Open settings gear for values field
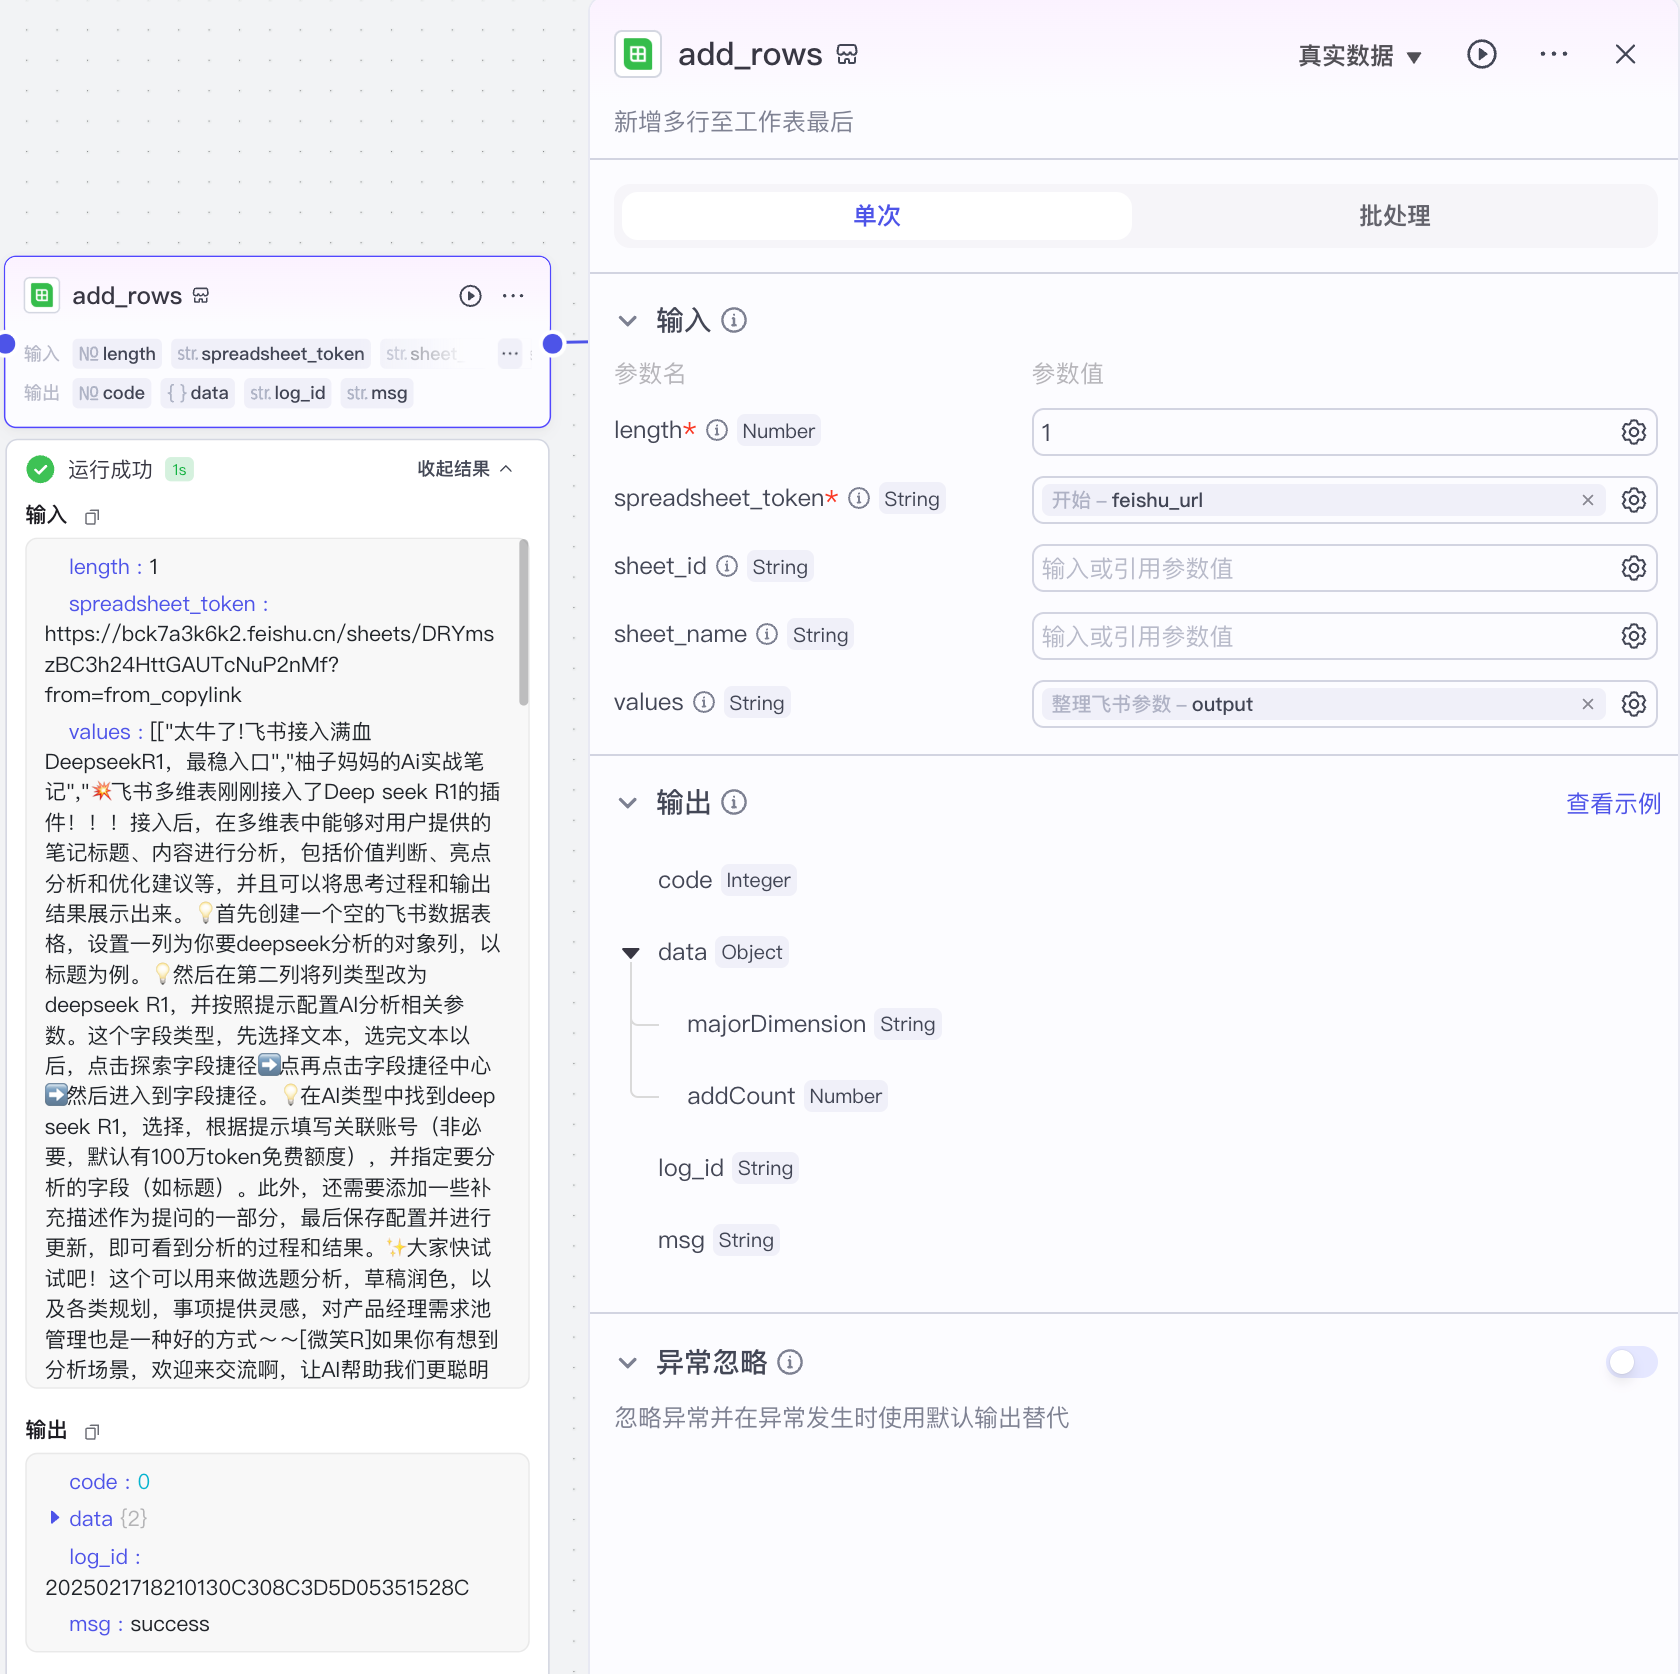Image resolution: width=1680 pixels, height=1674 pixels. [x=1633, y=704]
